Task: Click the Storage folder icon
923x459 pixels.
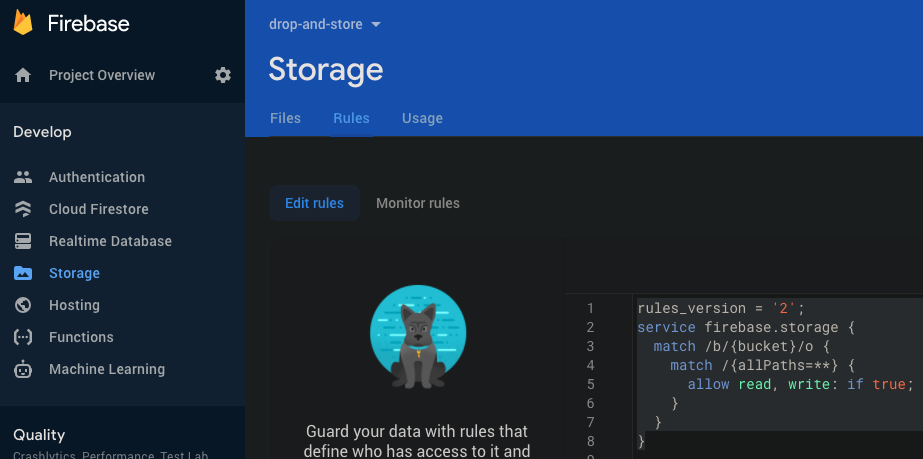Action: (23, 273)
